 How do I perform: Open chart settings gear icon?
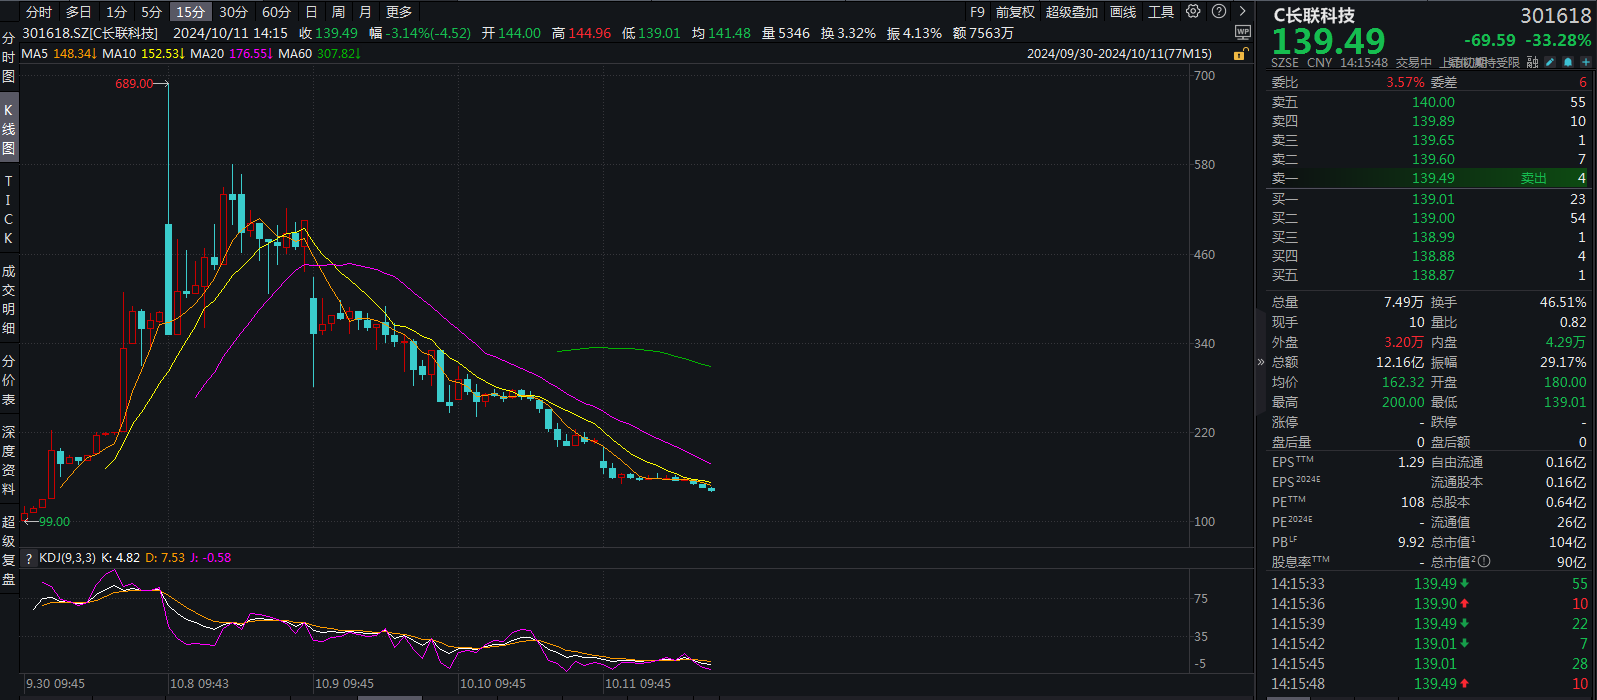[x=1193, y=12]
